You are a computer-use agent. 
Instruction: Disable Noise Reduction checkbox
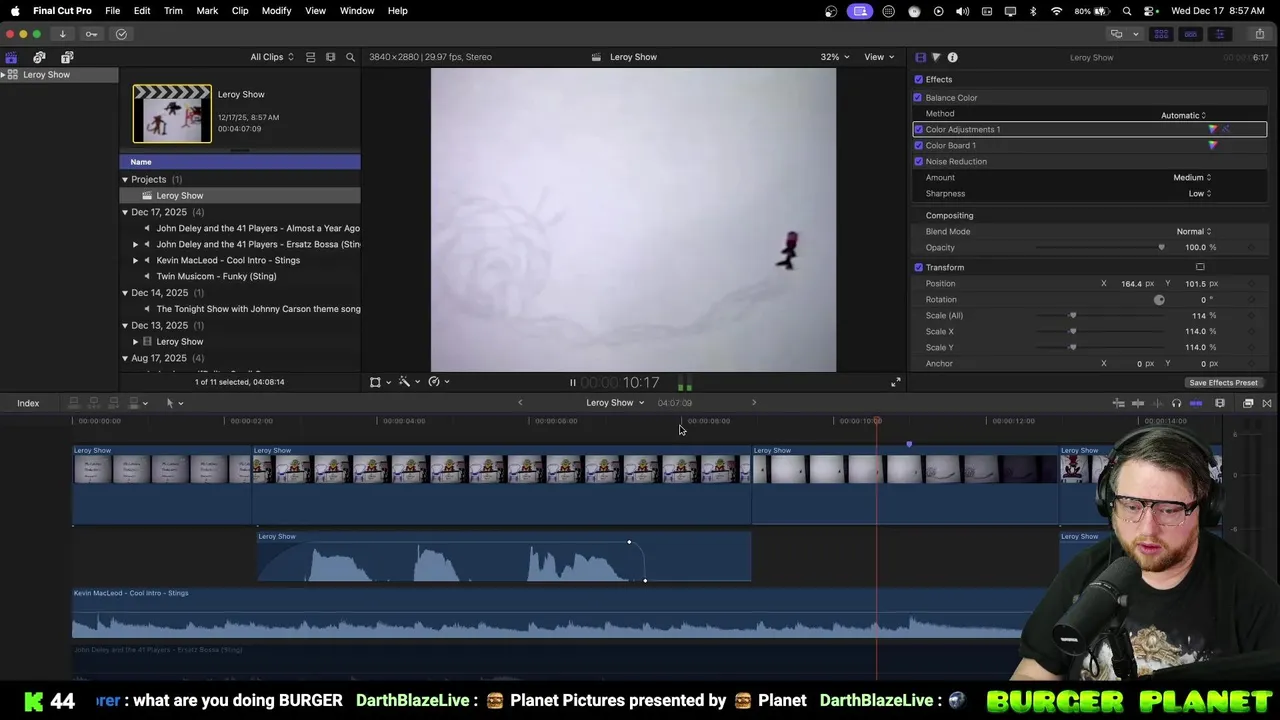(x=918, y=161)
